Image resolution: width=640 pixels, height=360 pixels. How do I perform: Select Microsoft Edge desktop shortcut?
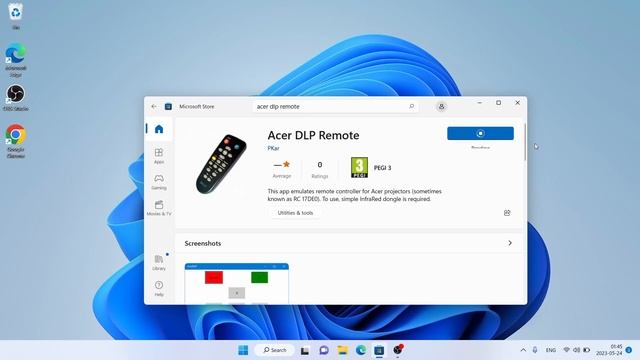click(16, 60)
